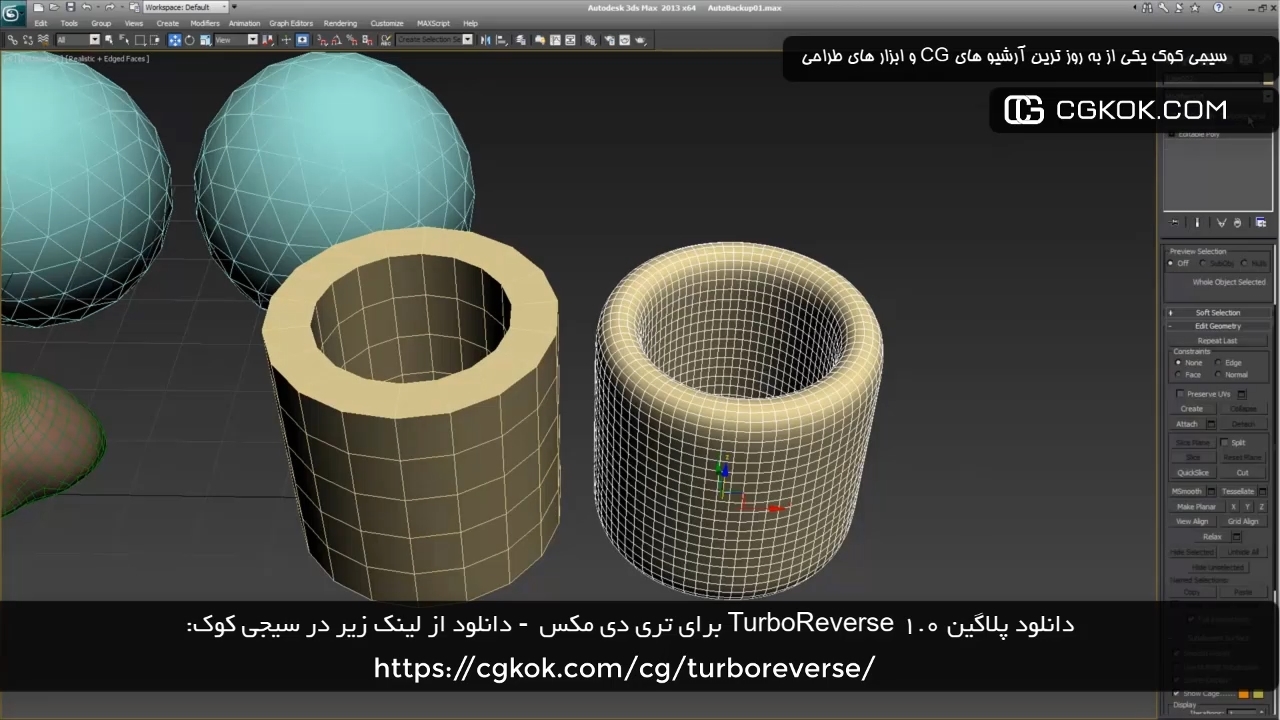Toggle the Show Cage checkbox
Viewport: 1280px width, 720px height.
[1177, 693]
